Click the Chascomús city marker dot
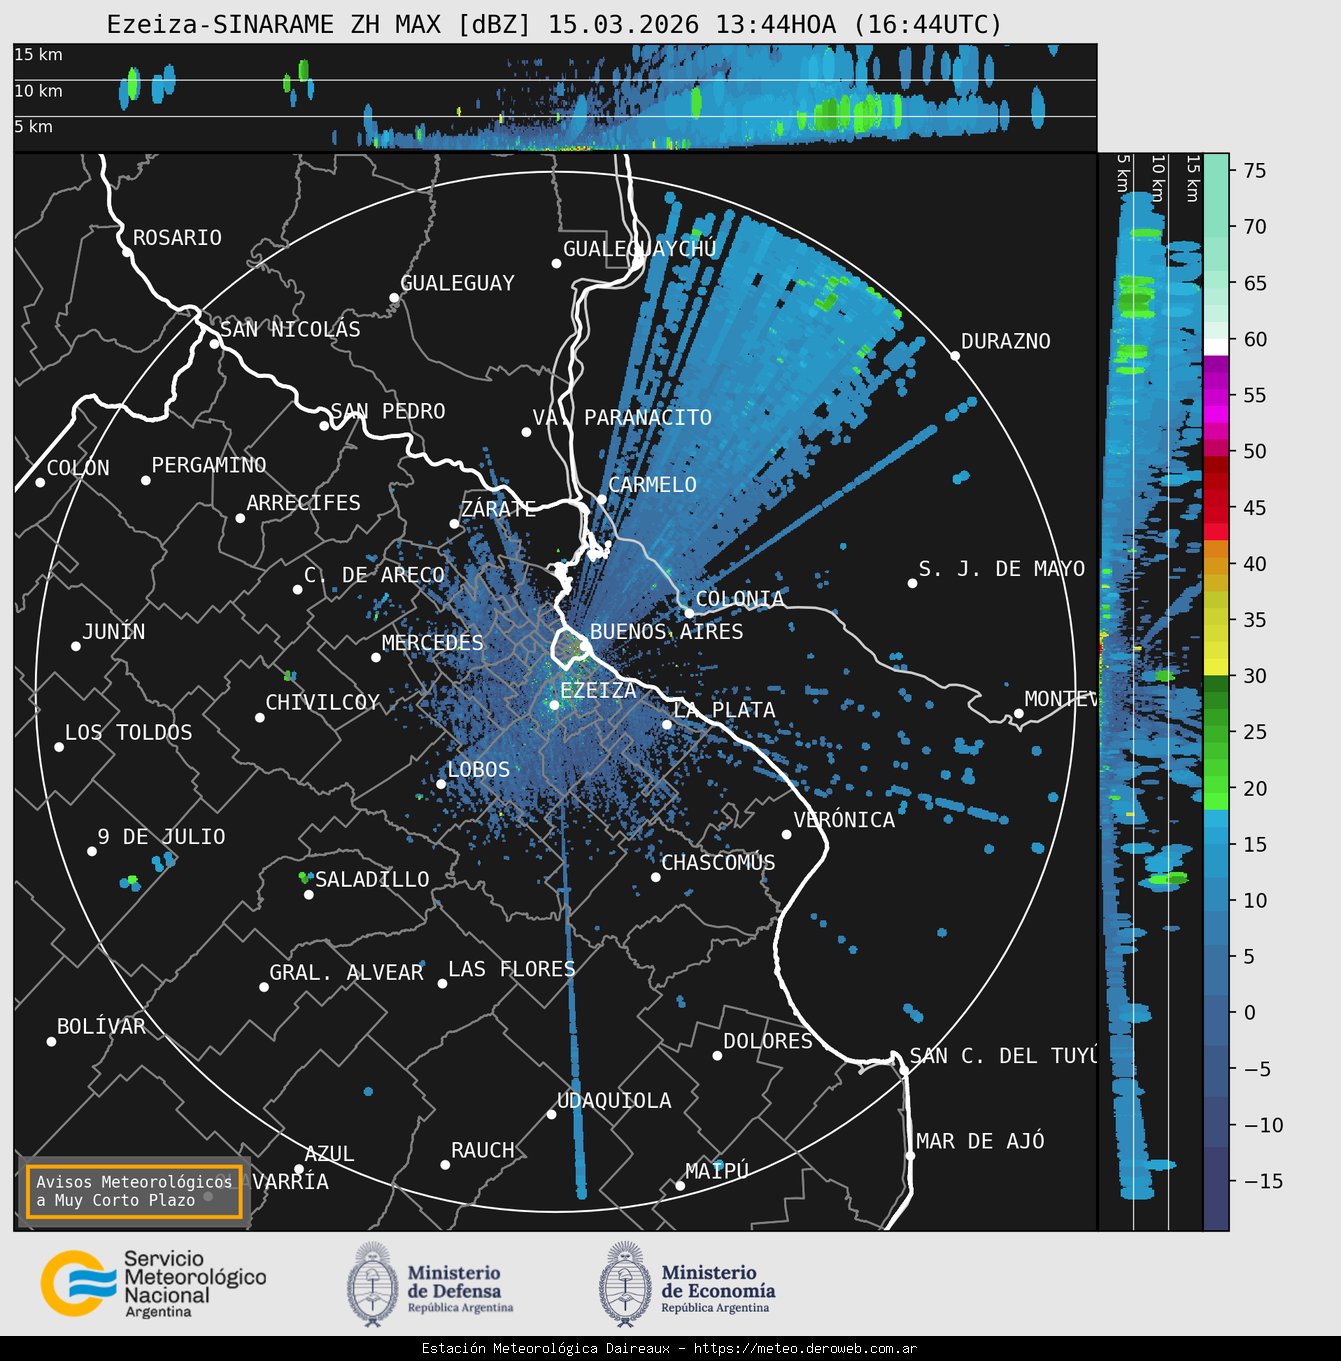The image size is (1341, 1361). click(656, 877)
